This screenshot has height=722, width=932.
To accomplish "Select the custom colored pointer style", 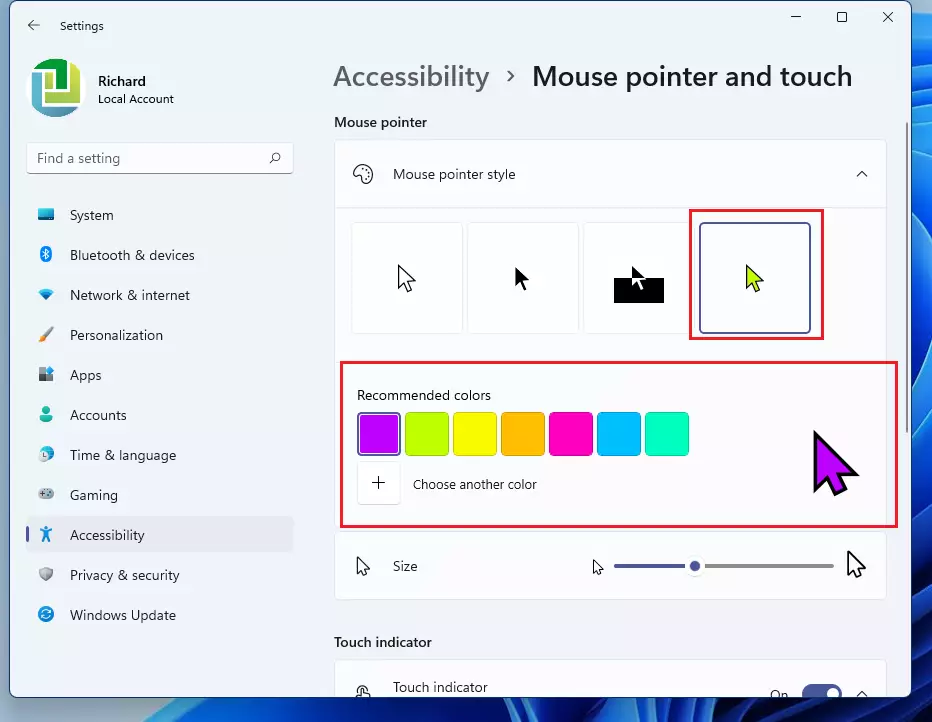I will 756,277.
